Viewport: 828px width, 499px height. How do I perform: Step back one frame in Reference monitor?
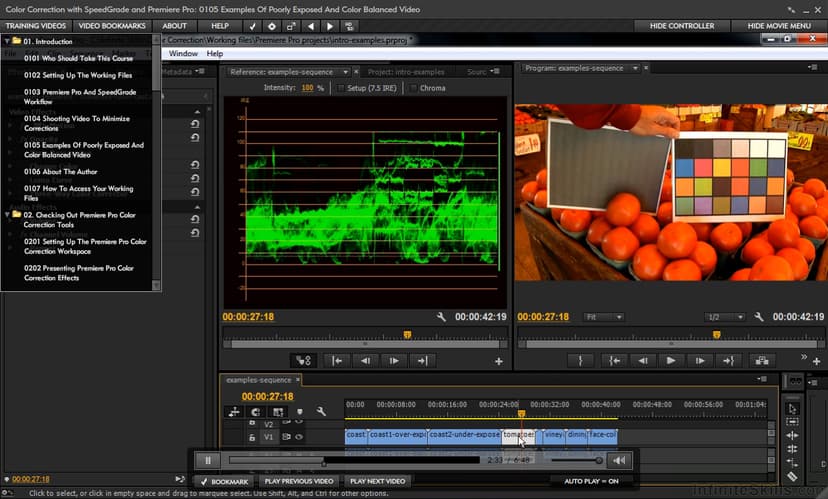pos(365,361)
